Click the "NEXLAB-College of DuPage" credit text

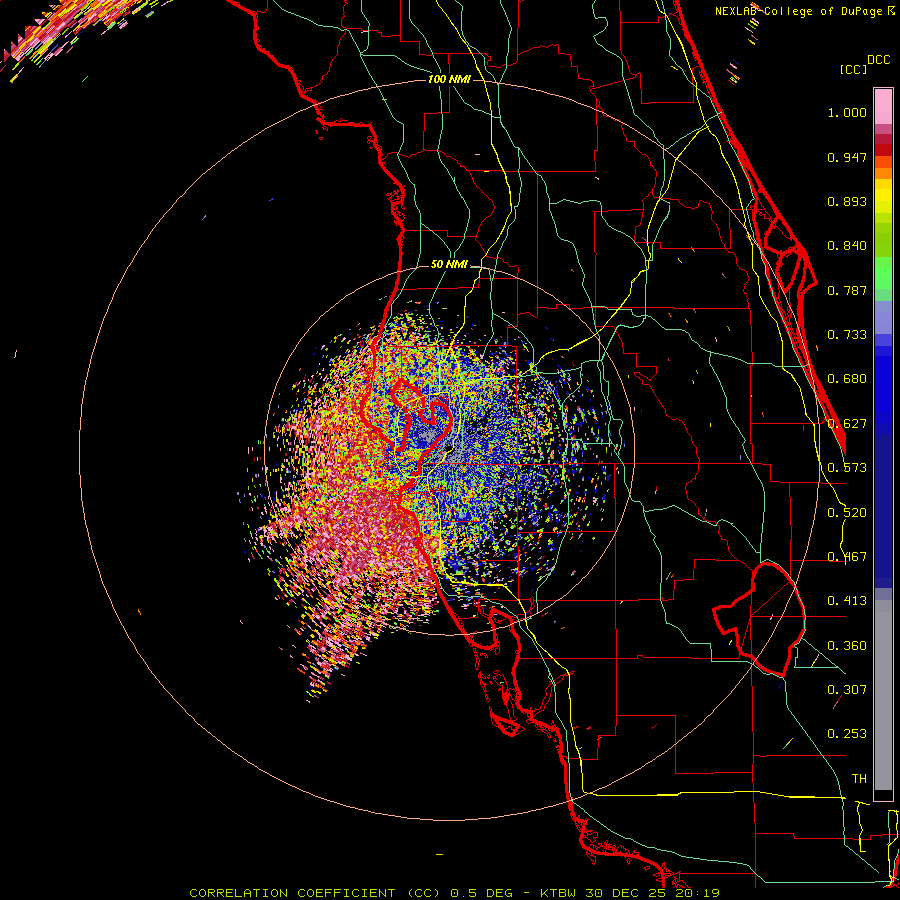pos(800,11)
